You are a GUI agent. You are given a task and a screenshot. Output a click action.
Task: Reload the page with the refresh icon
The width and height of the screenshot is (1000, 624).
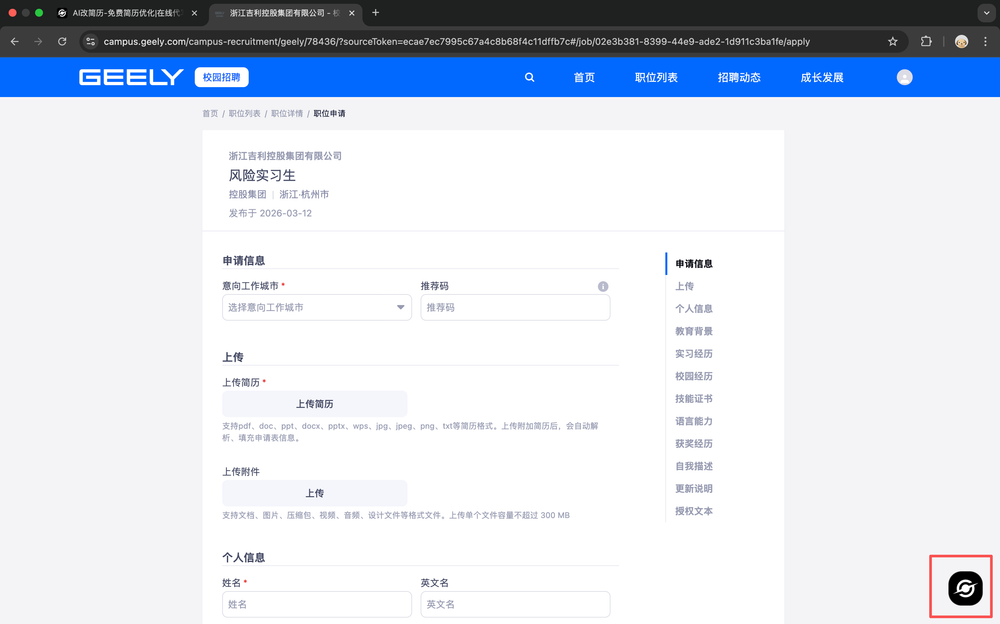point(62,42)
